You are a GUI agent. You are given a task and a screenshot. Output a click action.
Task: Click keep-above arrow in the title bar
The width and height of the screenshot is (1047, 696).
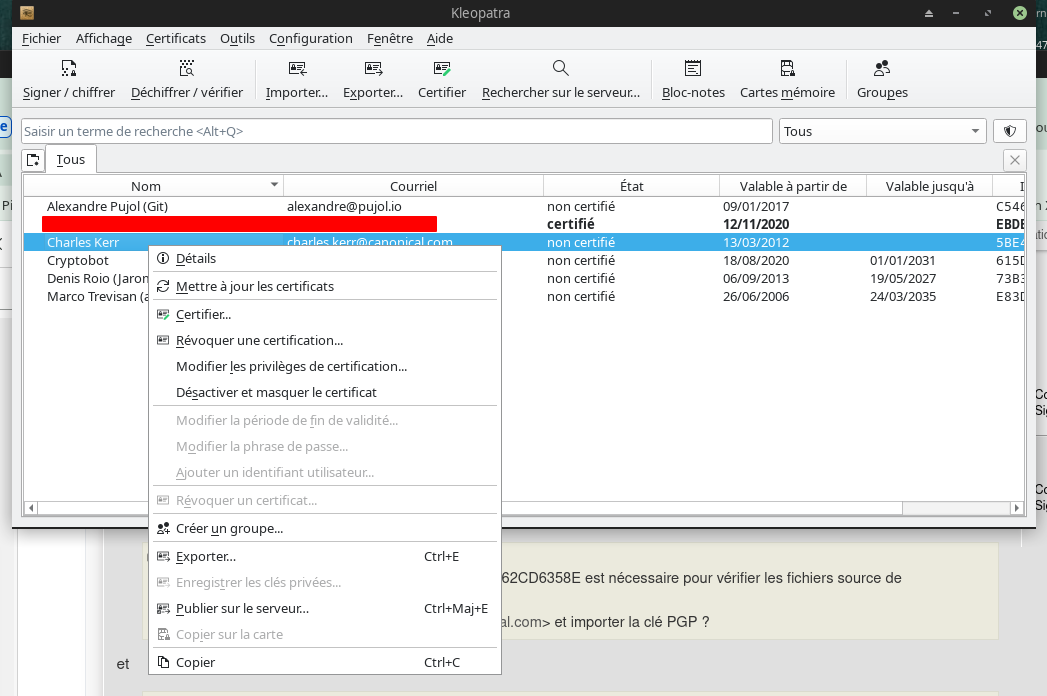[x=928, y=13]
